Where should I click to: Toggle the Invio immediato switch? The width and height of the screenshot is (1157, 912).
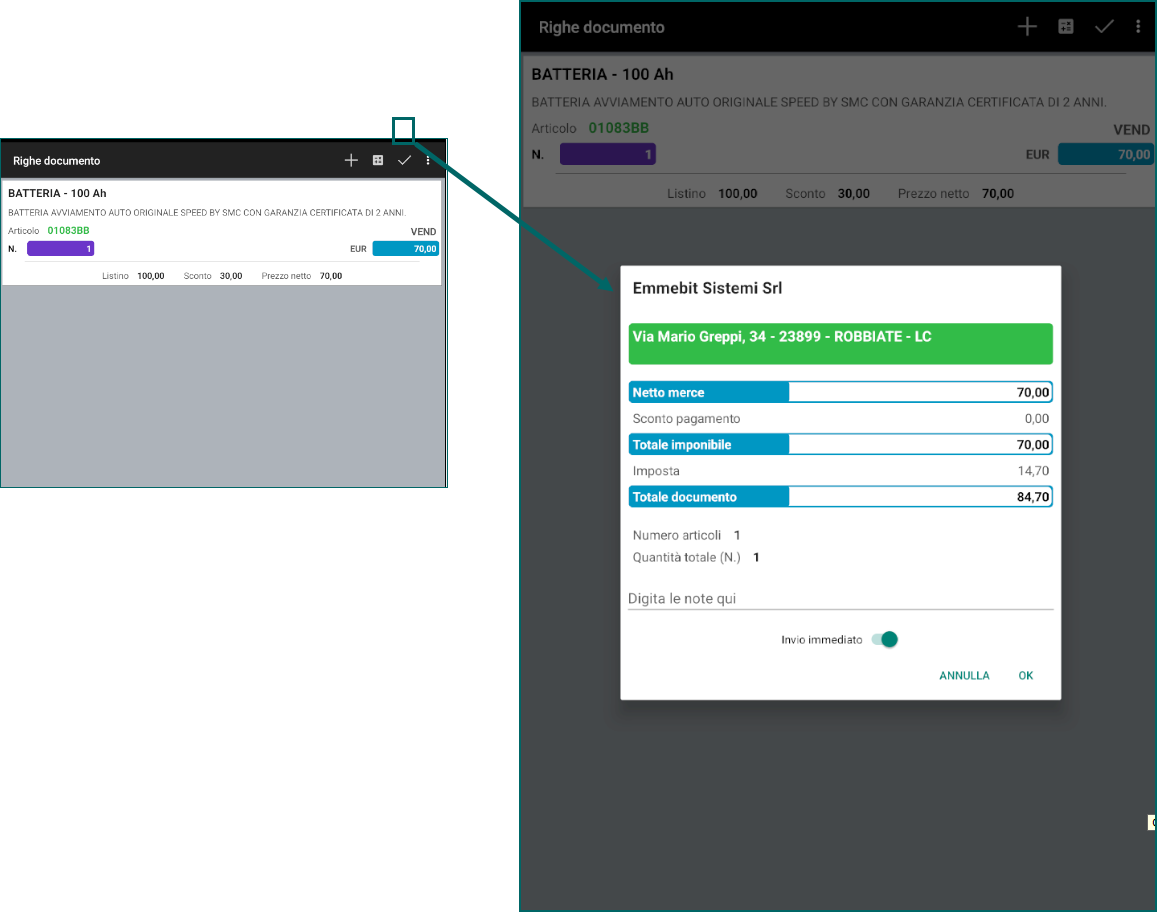point(885,639)
